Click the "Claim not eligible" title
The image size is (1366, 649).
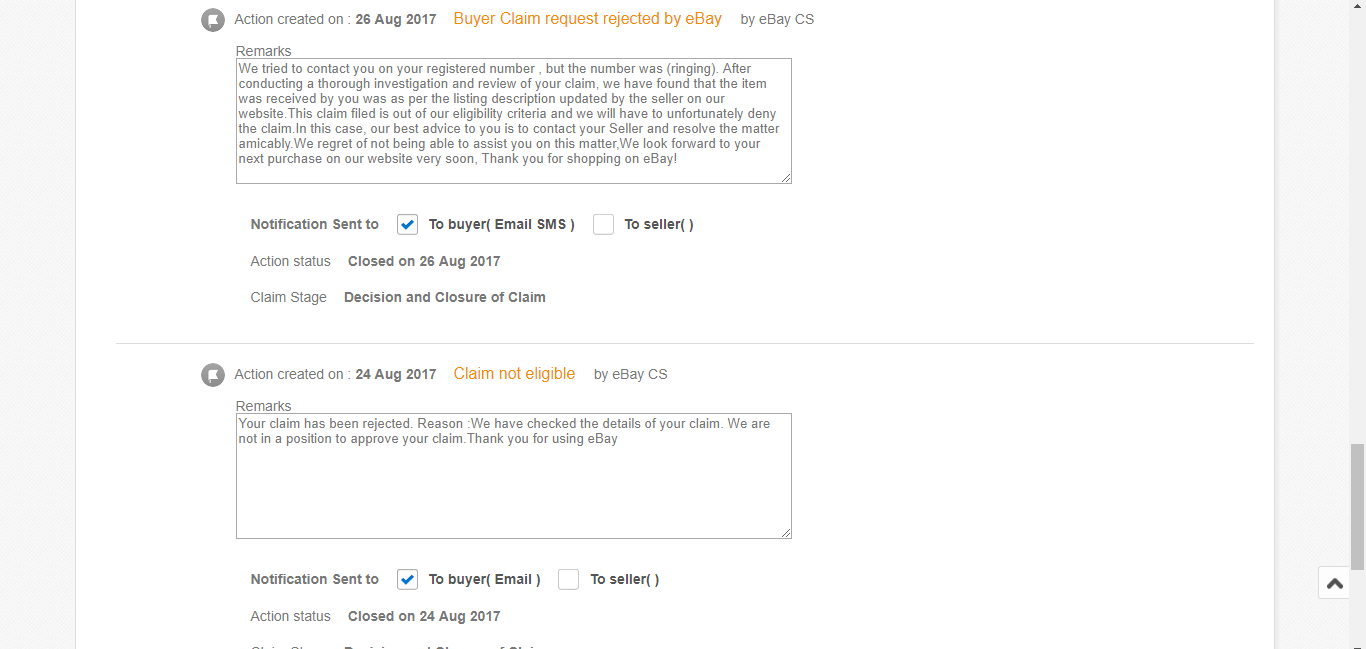514,374
